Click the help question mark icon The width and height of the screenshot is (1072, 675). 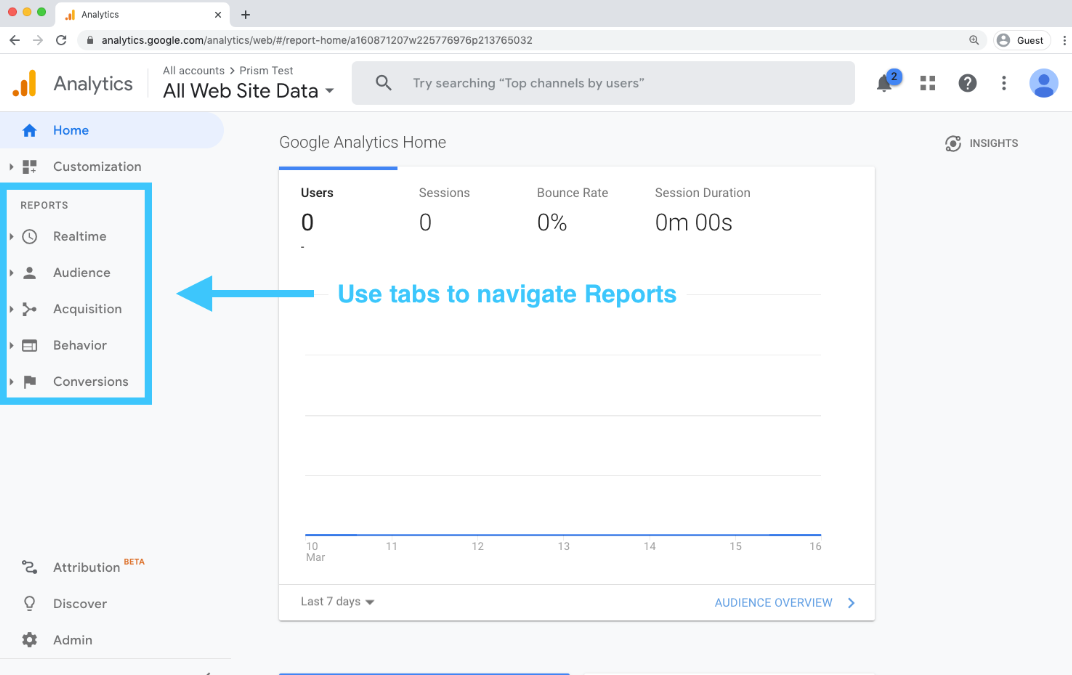(967, 83)
